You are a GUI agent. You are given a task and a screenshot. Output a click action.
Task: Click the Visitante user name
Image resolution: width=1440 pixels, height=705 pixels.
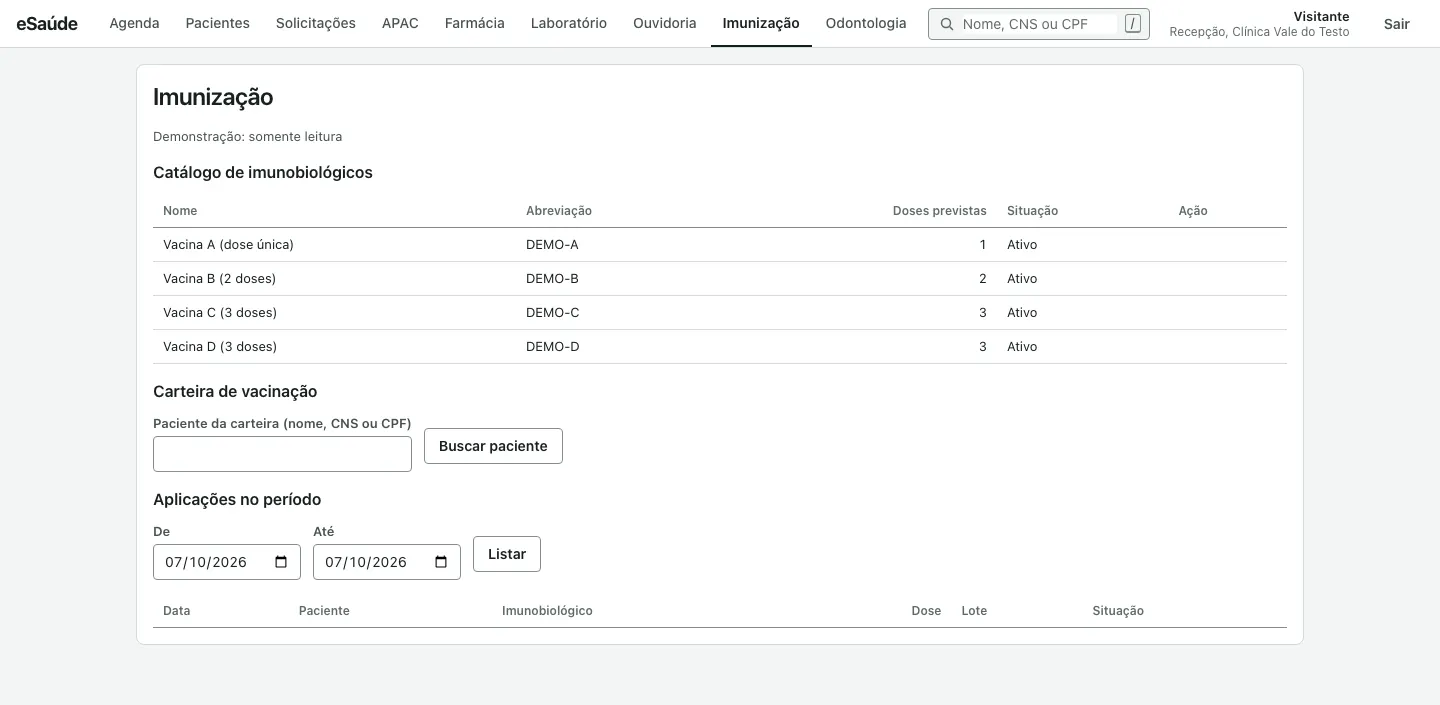[1321, 17]
